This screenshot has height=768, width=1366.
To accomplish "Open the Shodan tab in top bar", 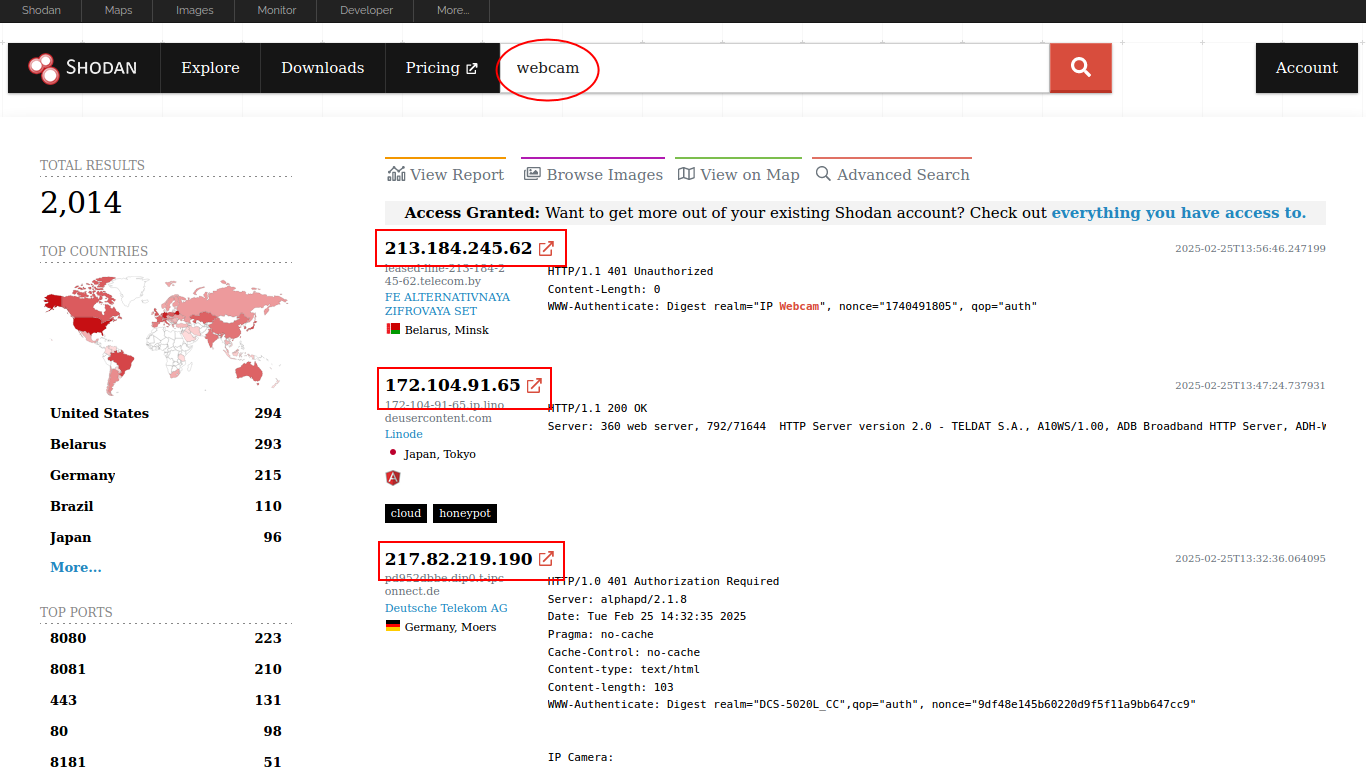I will click(41, 10).
